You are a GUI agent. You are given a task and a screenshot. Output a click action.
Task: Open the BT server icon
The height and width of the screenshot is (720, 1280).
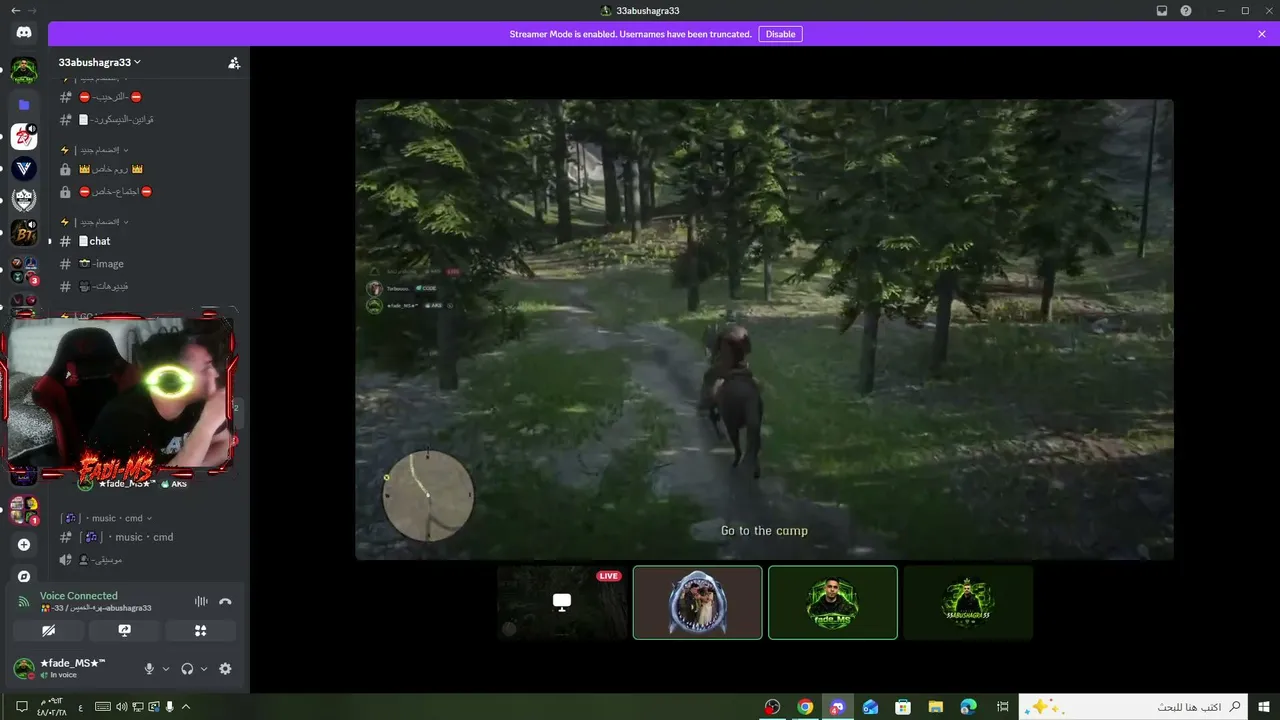(24, 234)
